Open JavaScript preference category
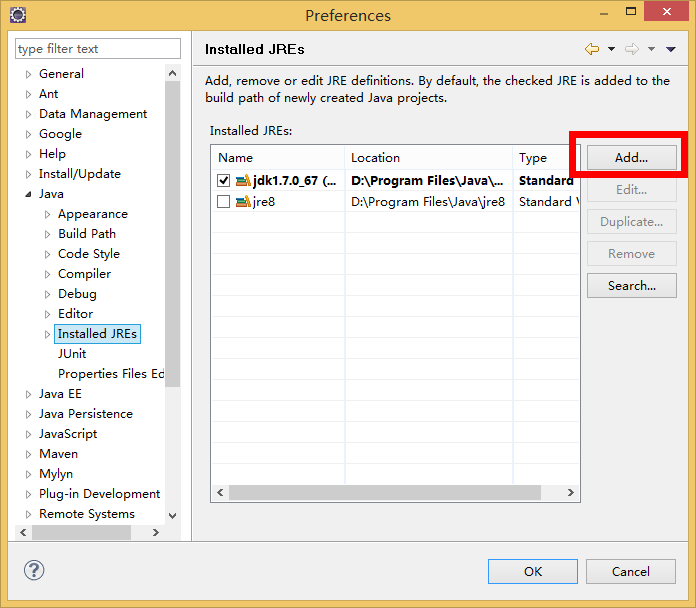This screenshot has width=696, height=608. 68,434
